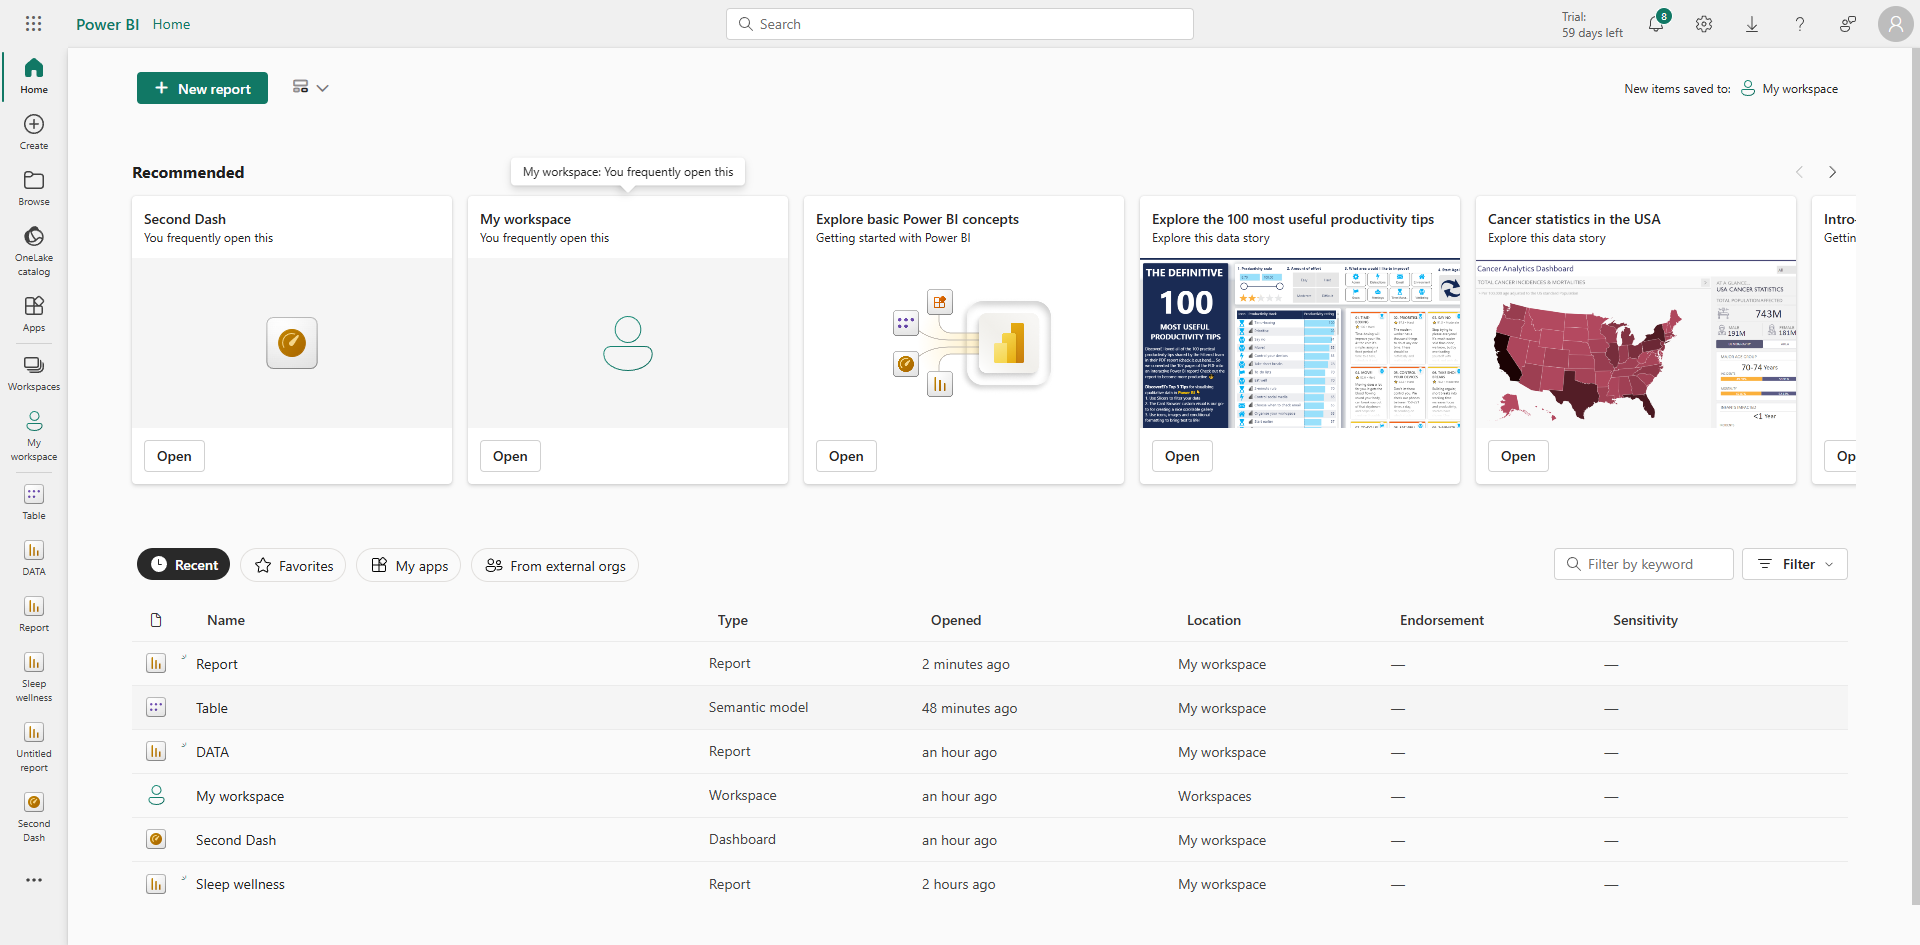Viewport: 1920px width, 945px height.
Task: Click the app launcher waffle icon
Action: click(34, 24)
